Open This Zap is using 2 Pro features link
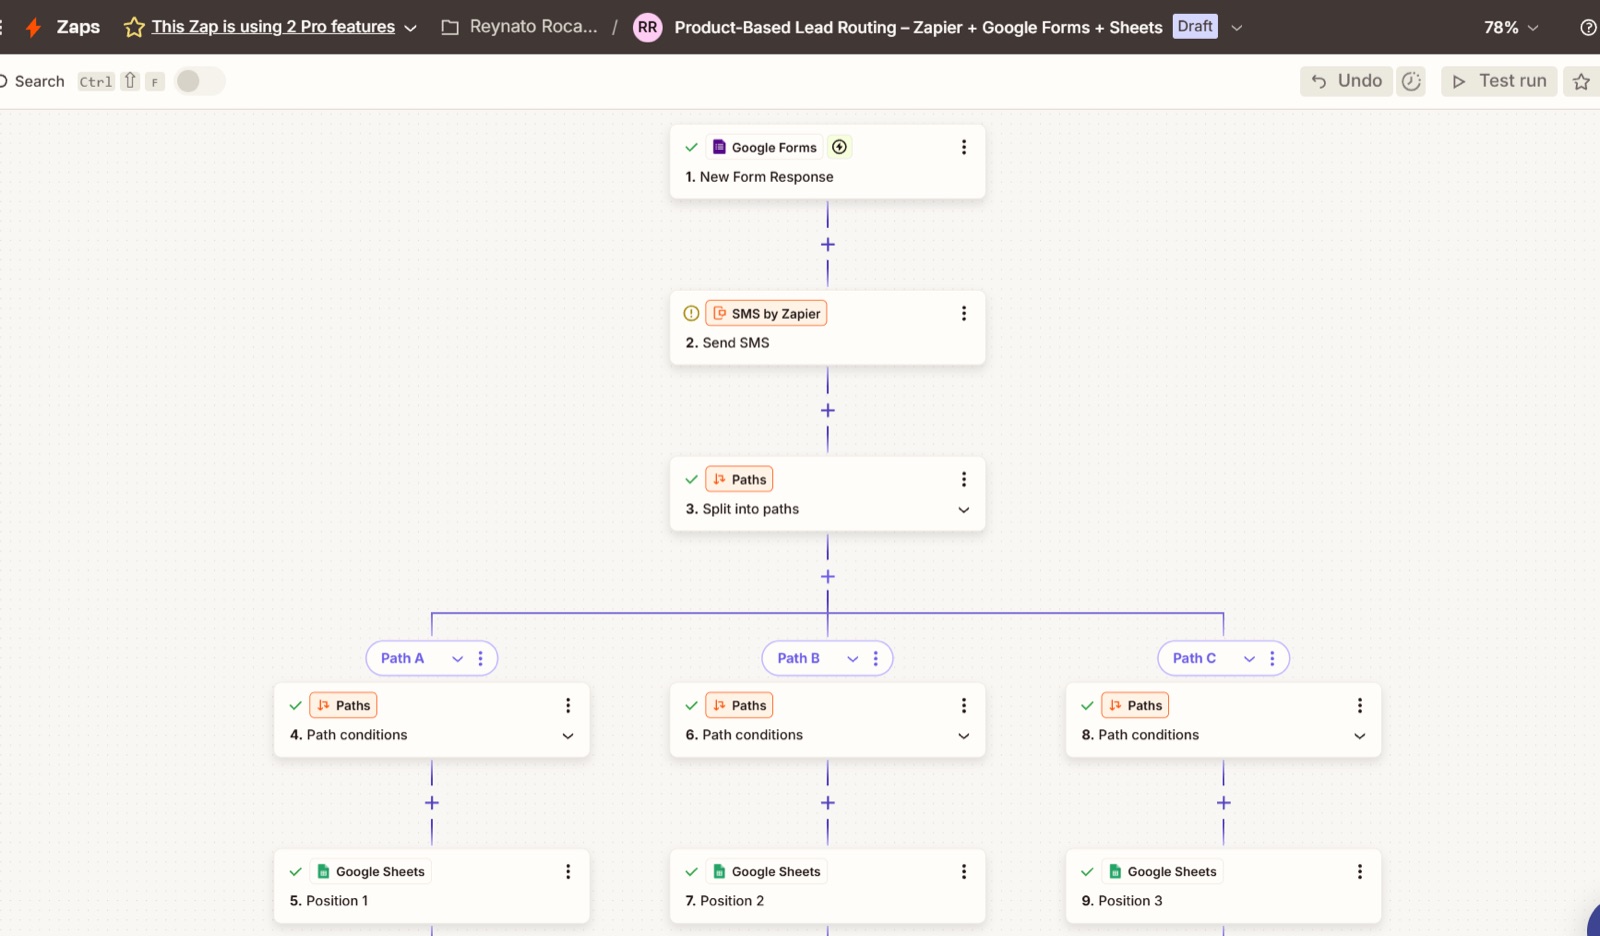Screen dimensions: 1600x936 click(x=273, y=27)
